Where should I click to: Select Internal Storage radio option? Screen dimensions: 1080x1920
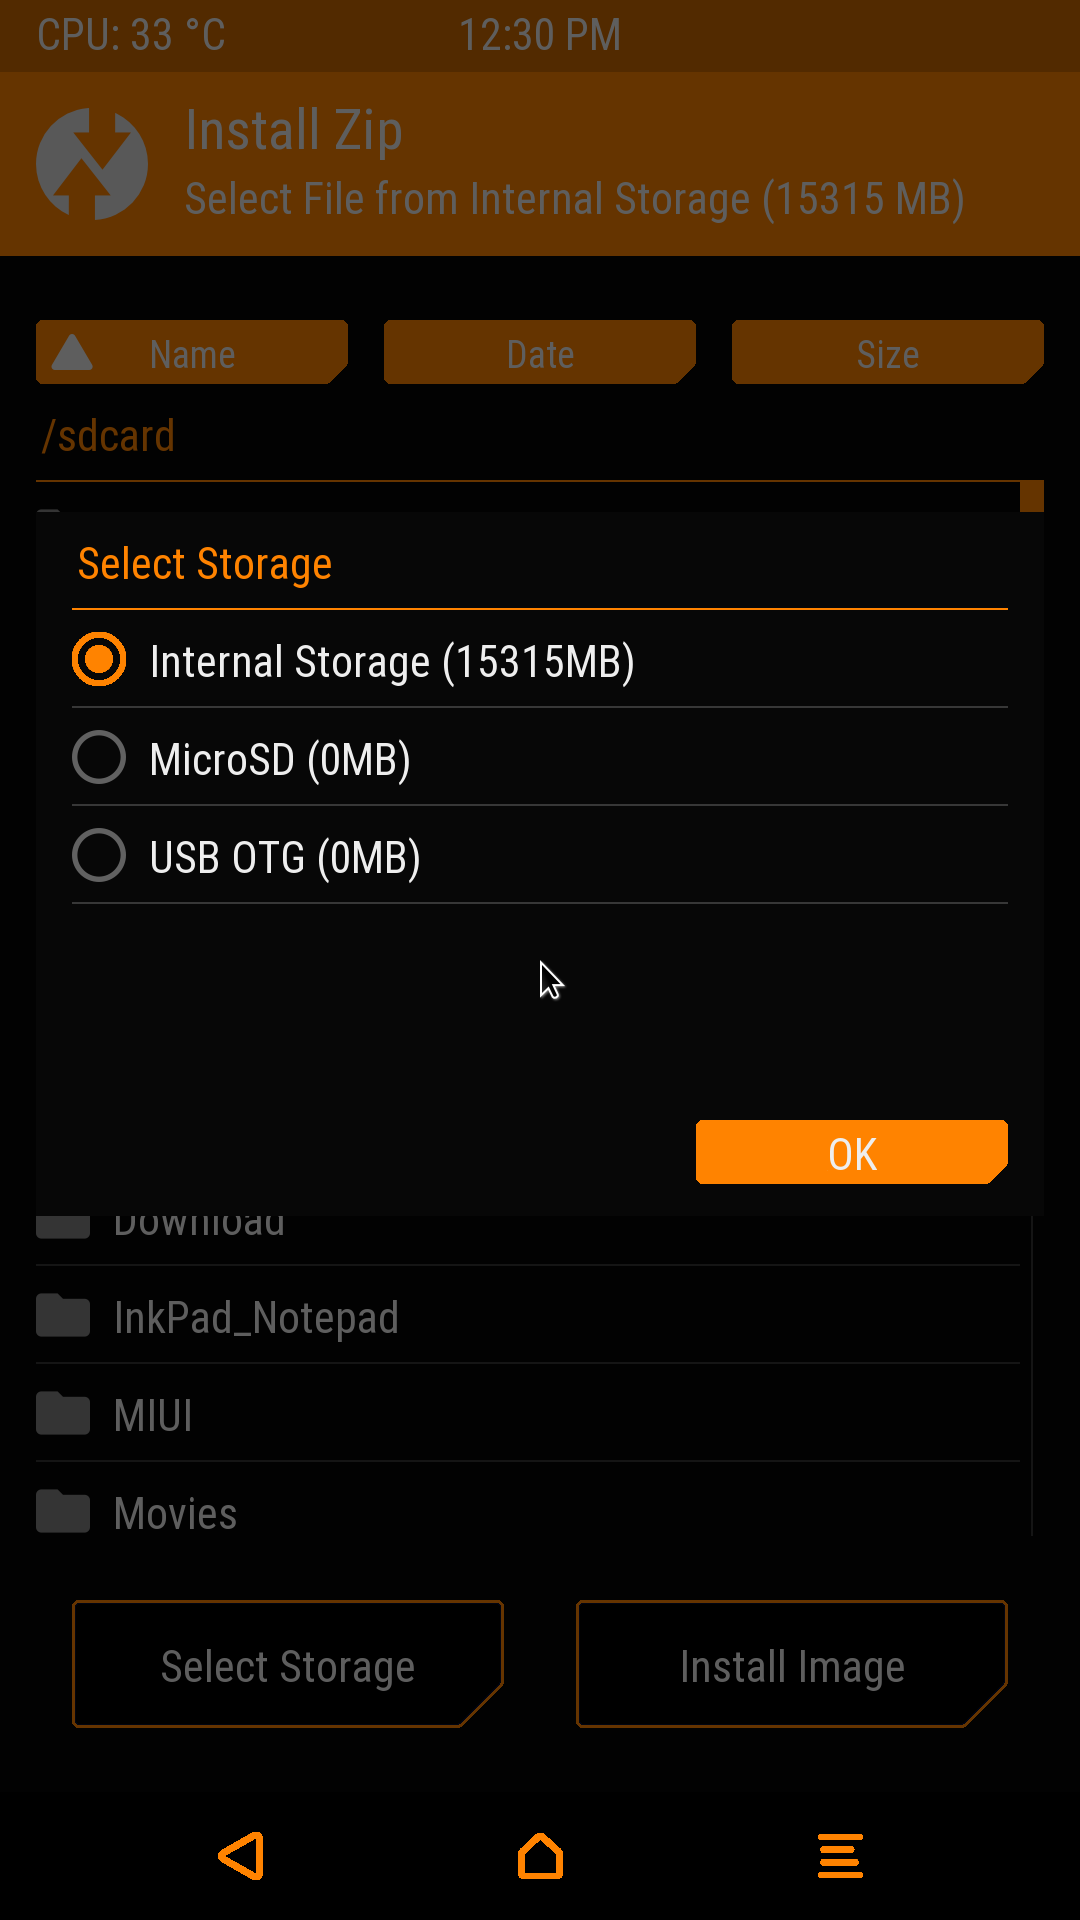point(99,660)
